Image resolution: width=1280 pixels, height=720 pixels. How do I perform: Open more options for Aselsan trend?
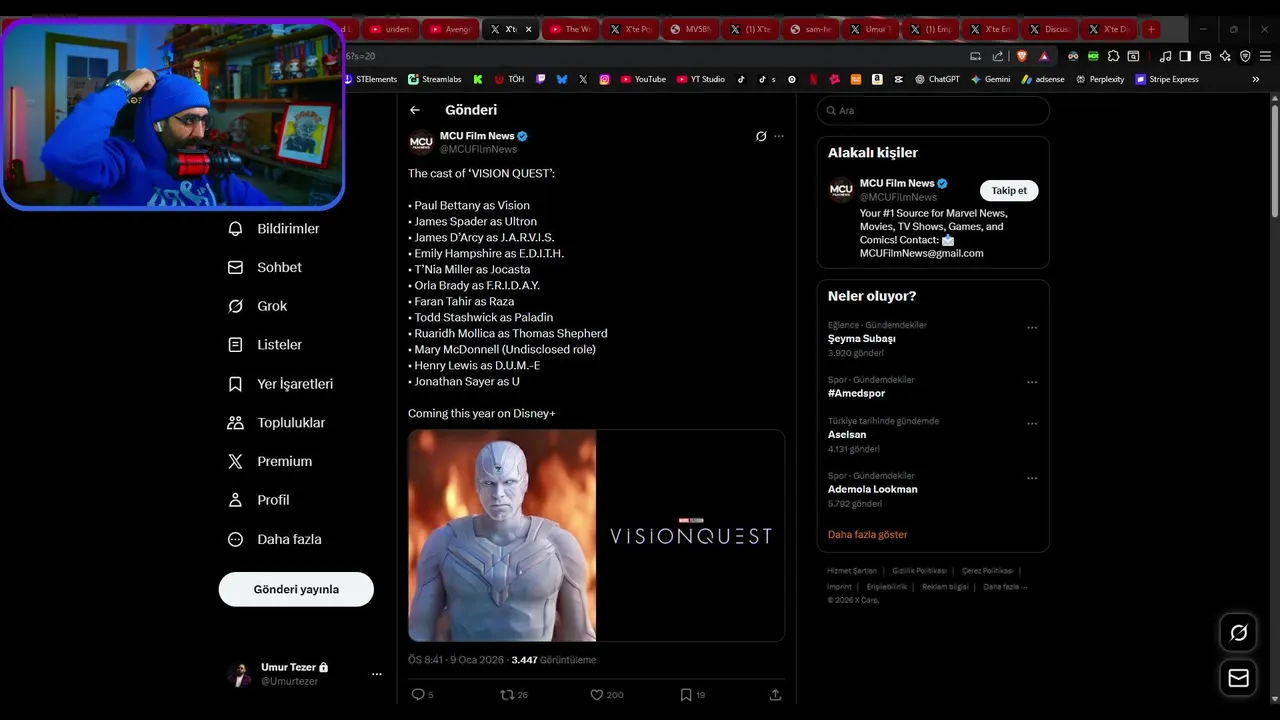tap(1032, 424)
